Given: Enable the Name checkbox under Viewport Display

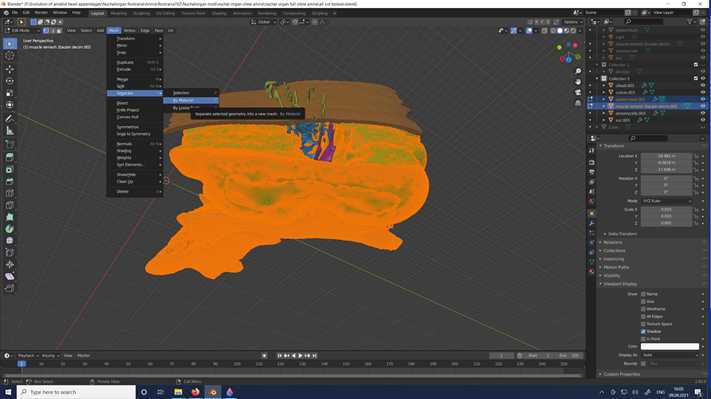Looking at the screenshot, I should click(643, 294).
